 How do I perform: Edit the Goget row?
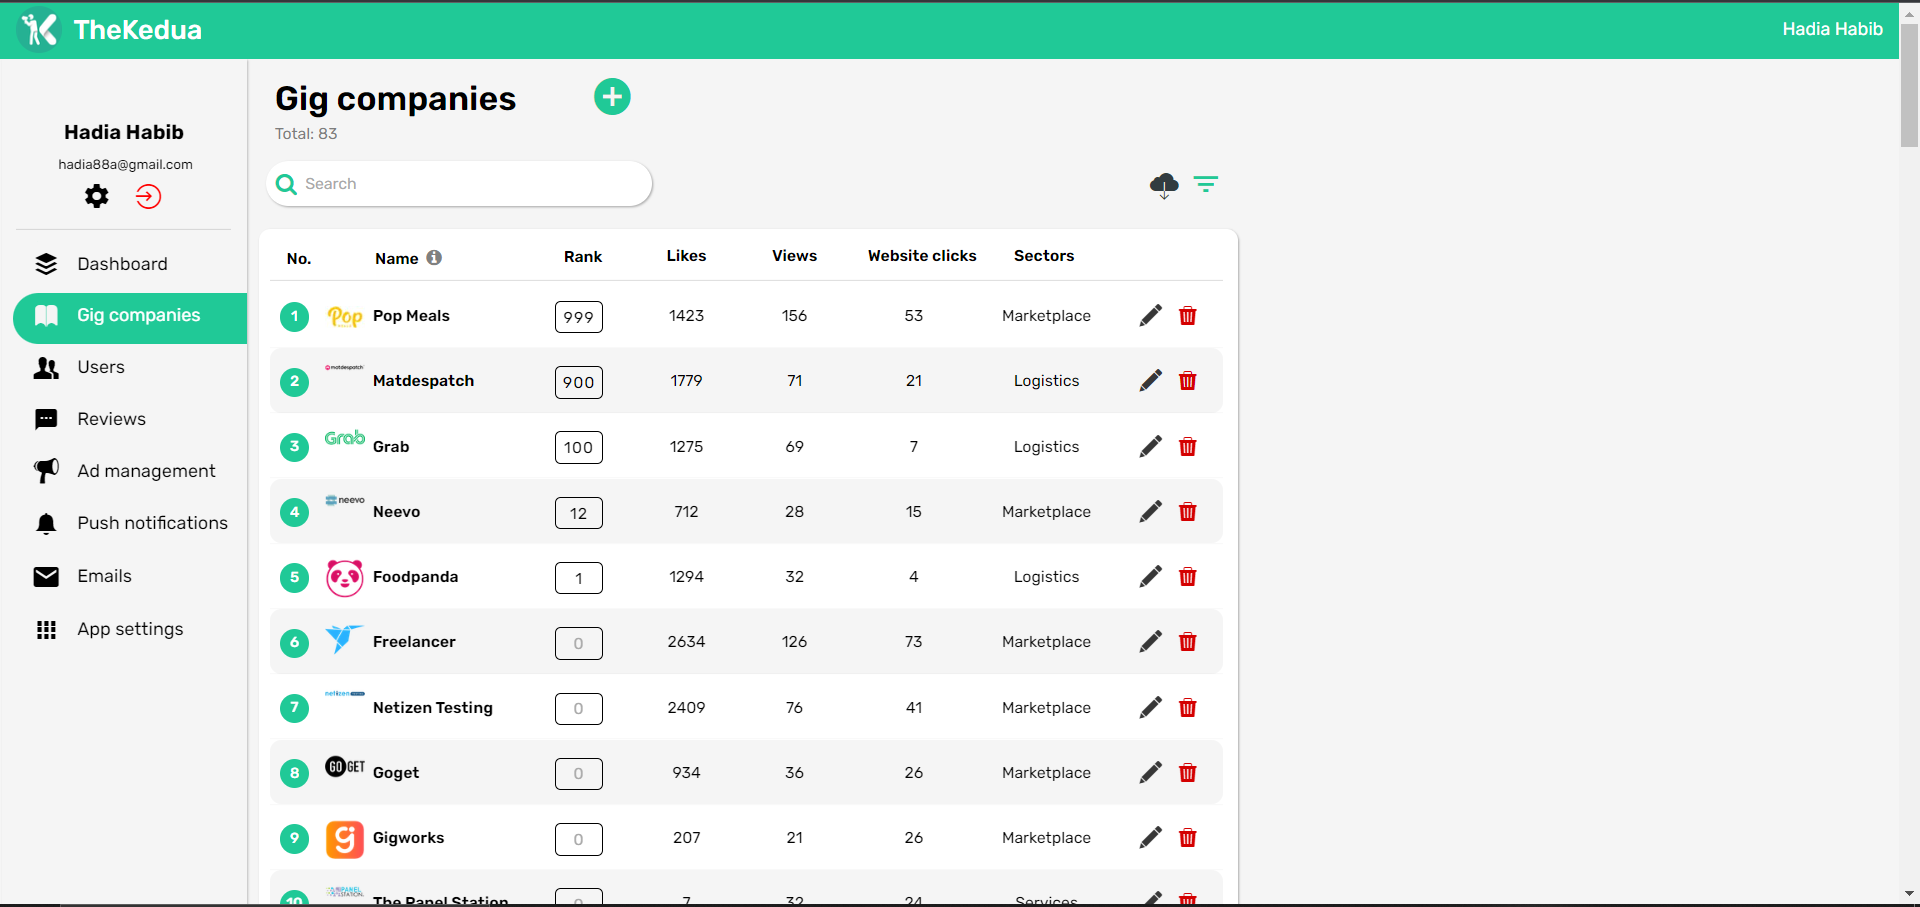point(1151,772)
